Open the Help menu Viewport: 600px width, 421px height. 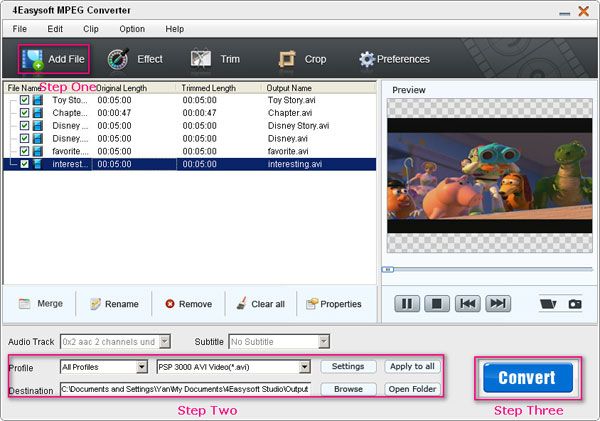(174, 29)
